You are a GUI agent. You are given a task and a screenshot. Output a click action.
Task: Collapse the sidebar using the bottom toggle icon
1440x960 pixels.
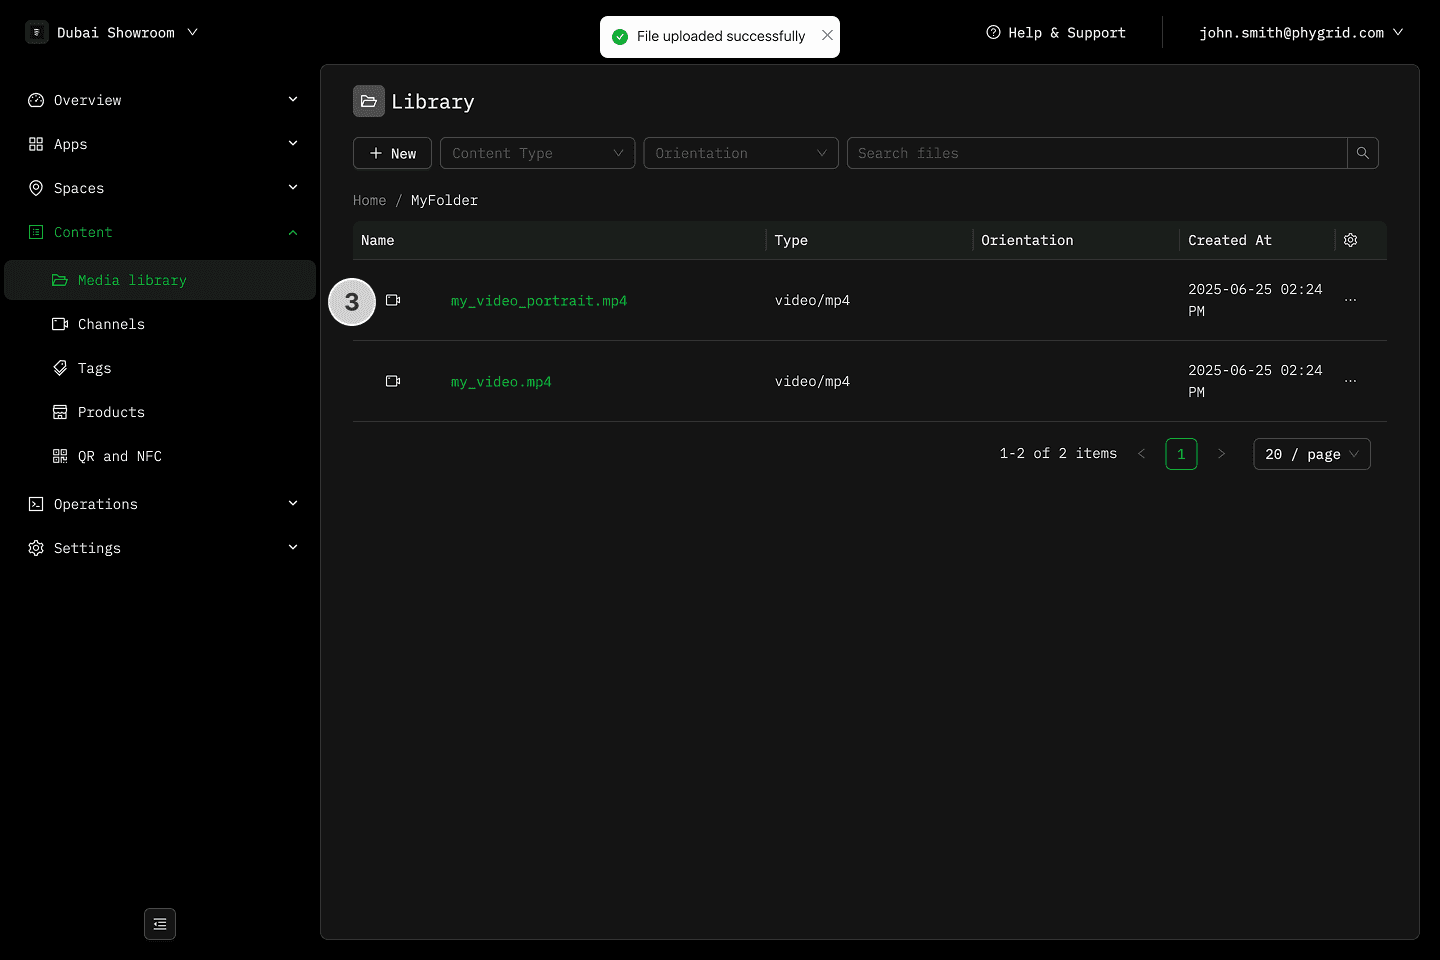[160, 924]
